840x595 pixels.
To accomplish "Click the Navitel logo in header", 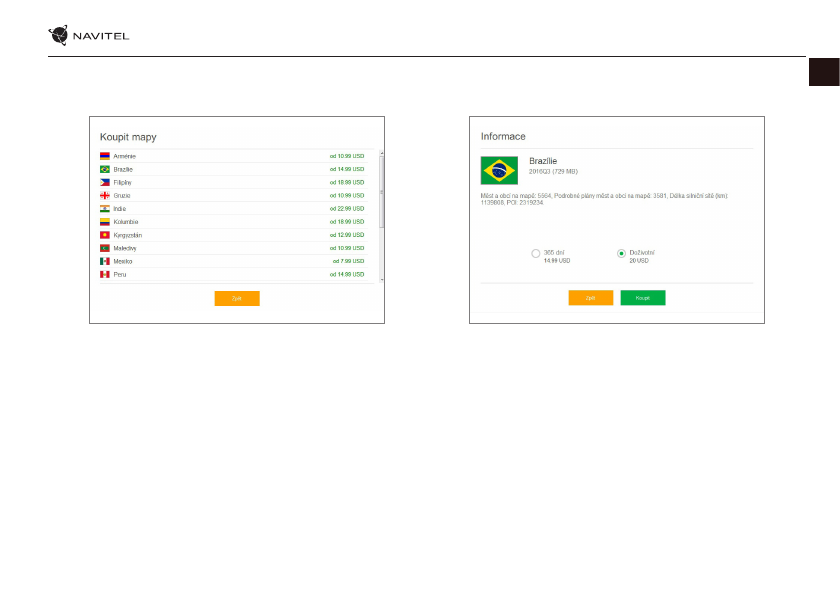I will coord(89,37).
